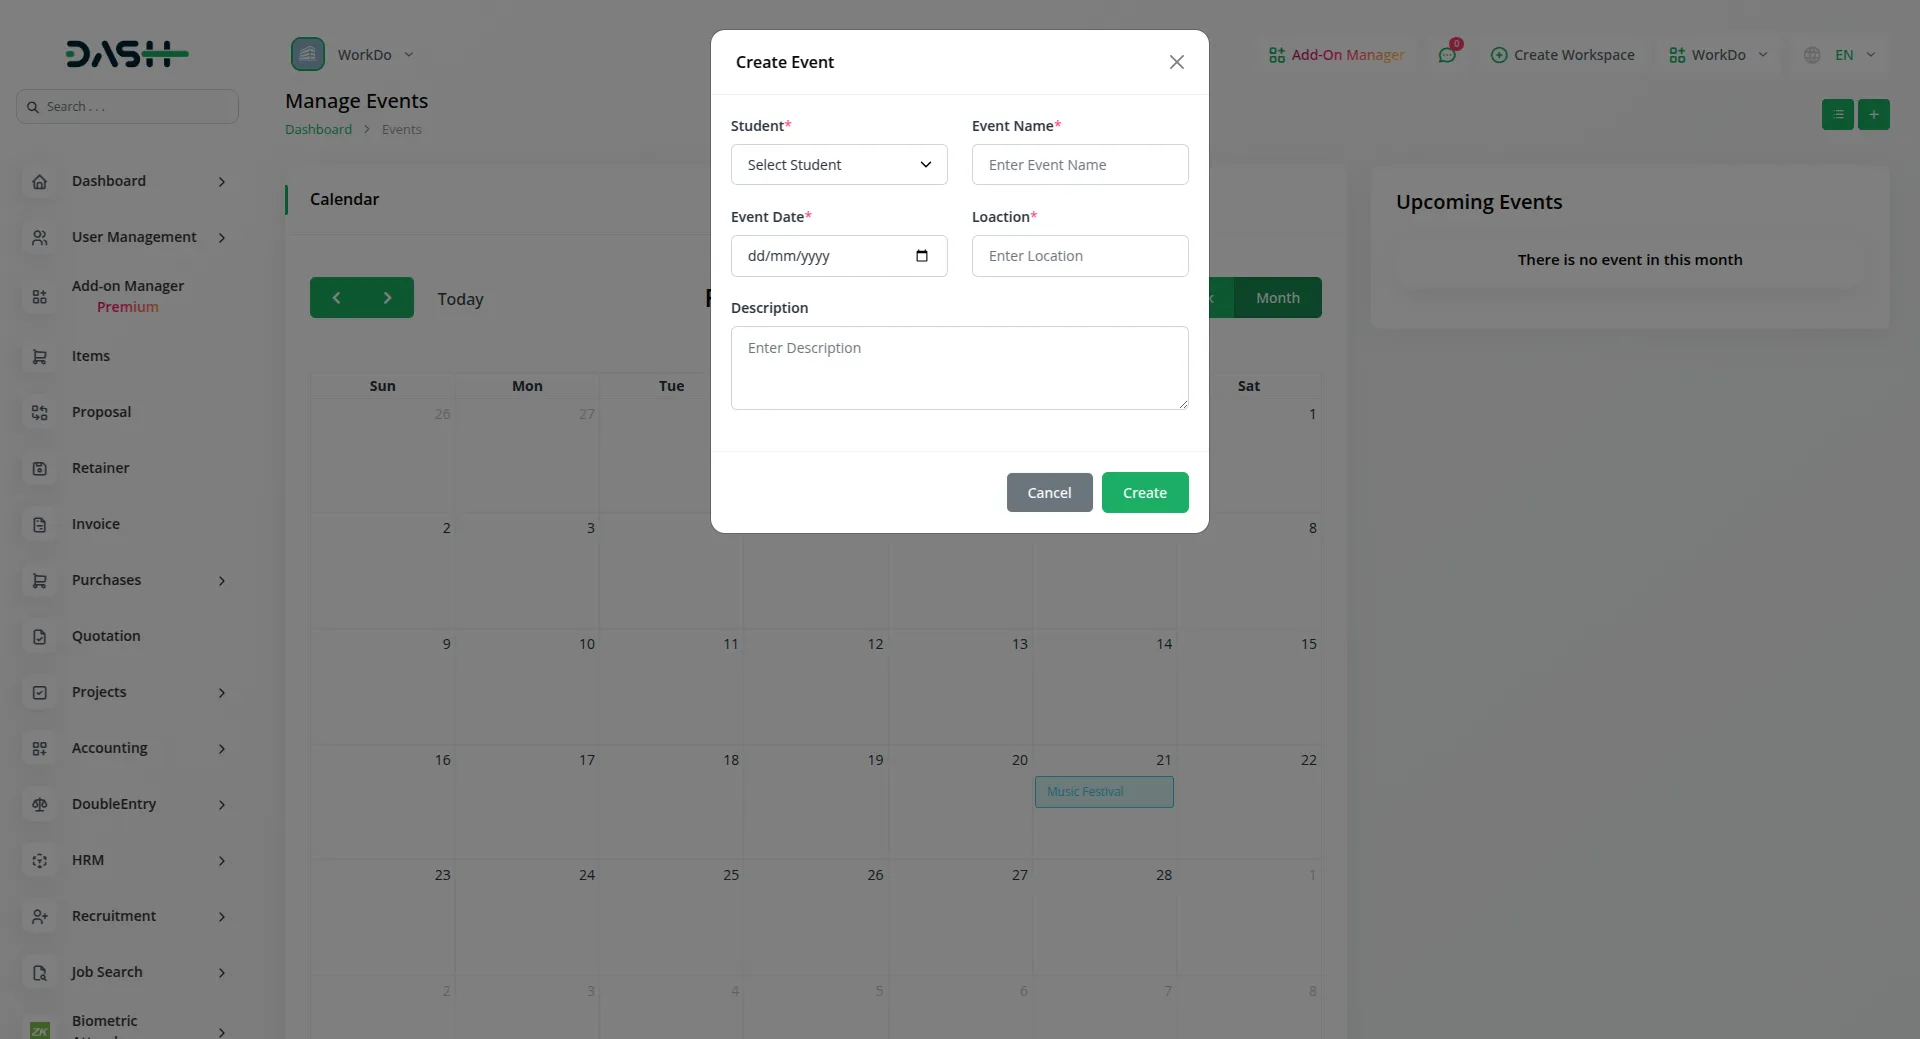
Task: Click the globe language icon
Action: tap(1812, 55)
